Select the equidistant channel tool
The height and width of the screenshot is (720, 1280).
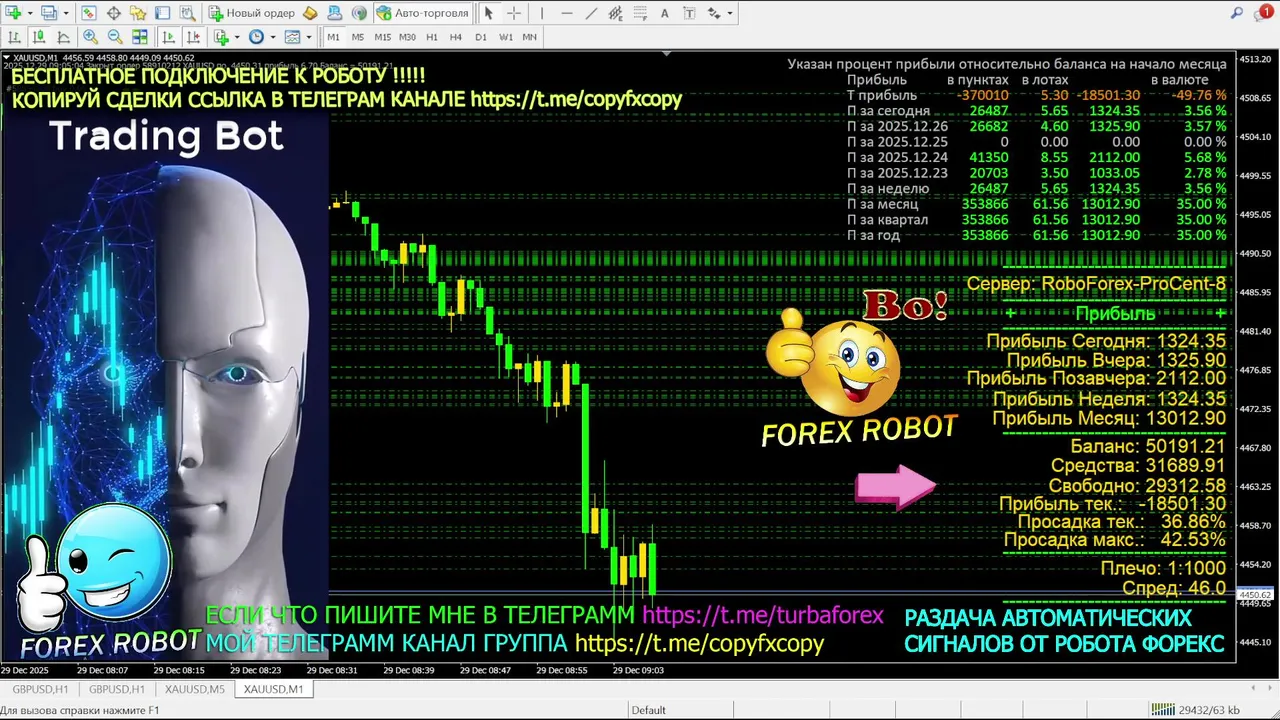click(x=615, y=13)
